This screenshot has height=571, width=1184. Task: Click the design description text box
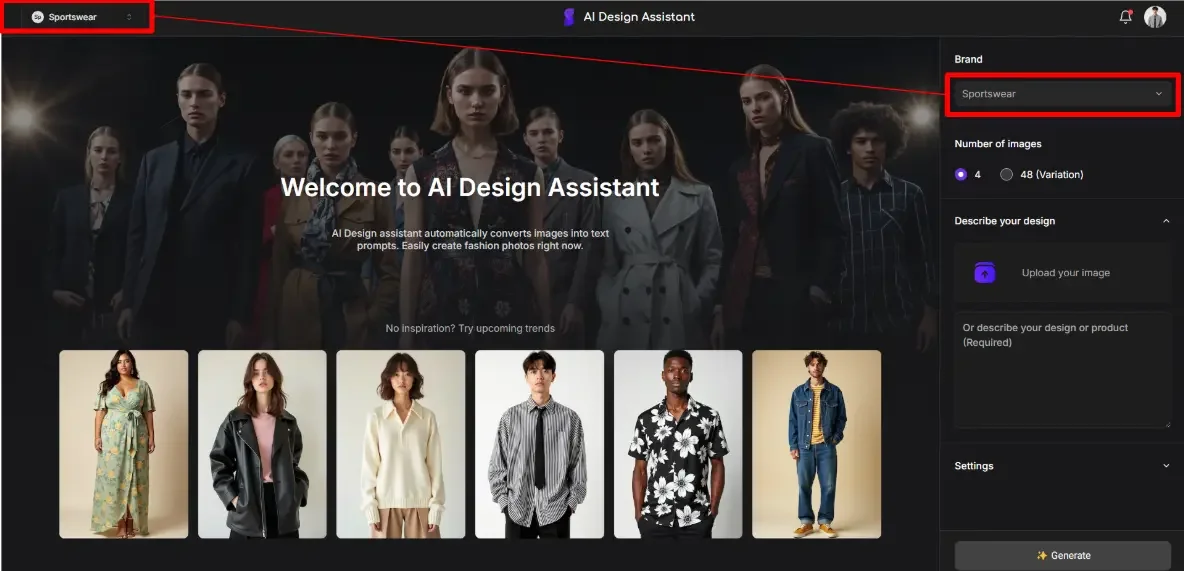click(1062, 370)
